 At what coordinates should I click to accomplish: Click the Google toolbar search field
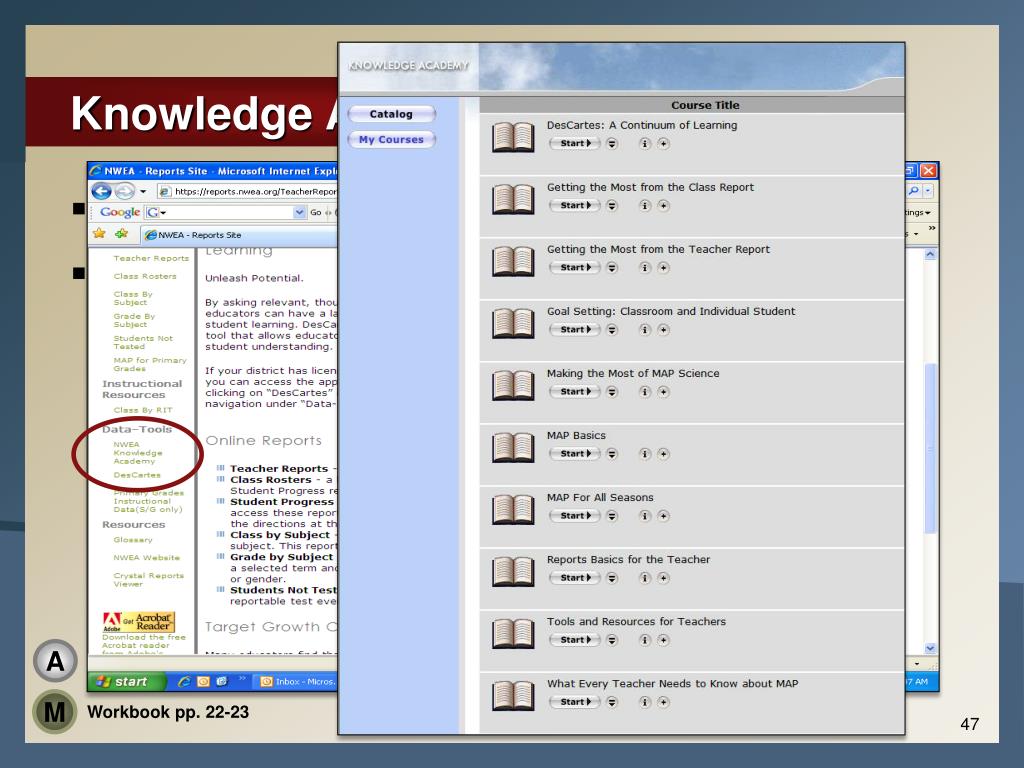(x=225, y=212)
